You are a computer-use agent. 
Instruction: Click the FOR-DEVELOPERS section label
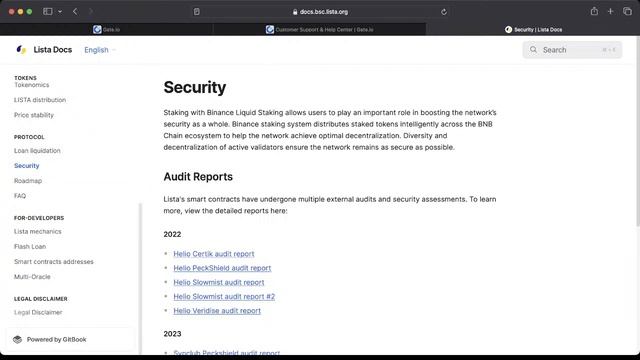(x=39, y=218)
